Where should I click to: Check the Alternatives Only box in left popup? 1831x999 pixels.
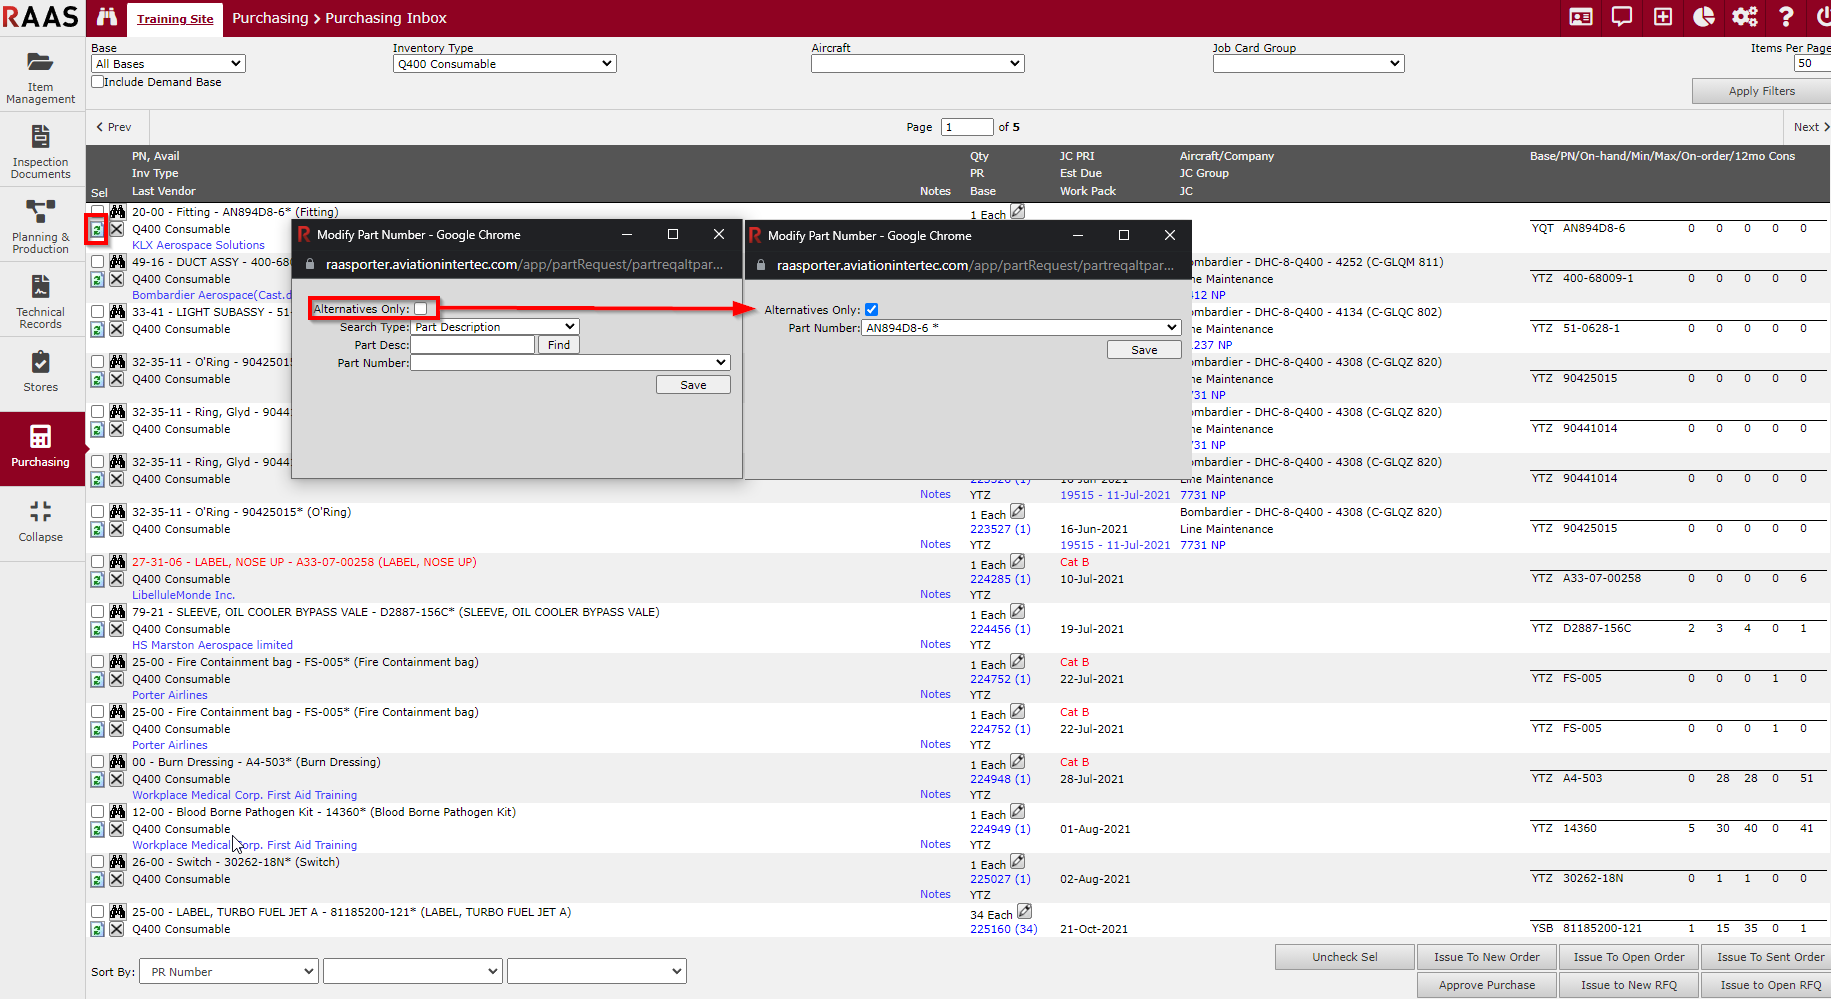coord(421,309)
